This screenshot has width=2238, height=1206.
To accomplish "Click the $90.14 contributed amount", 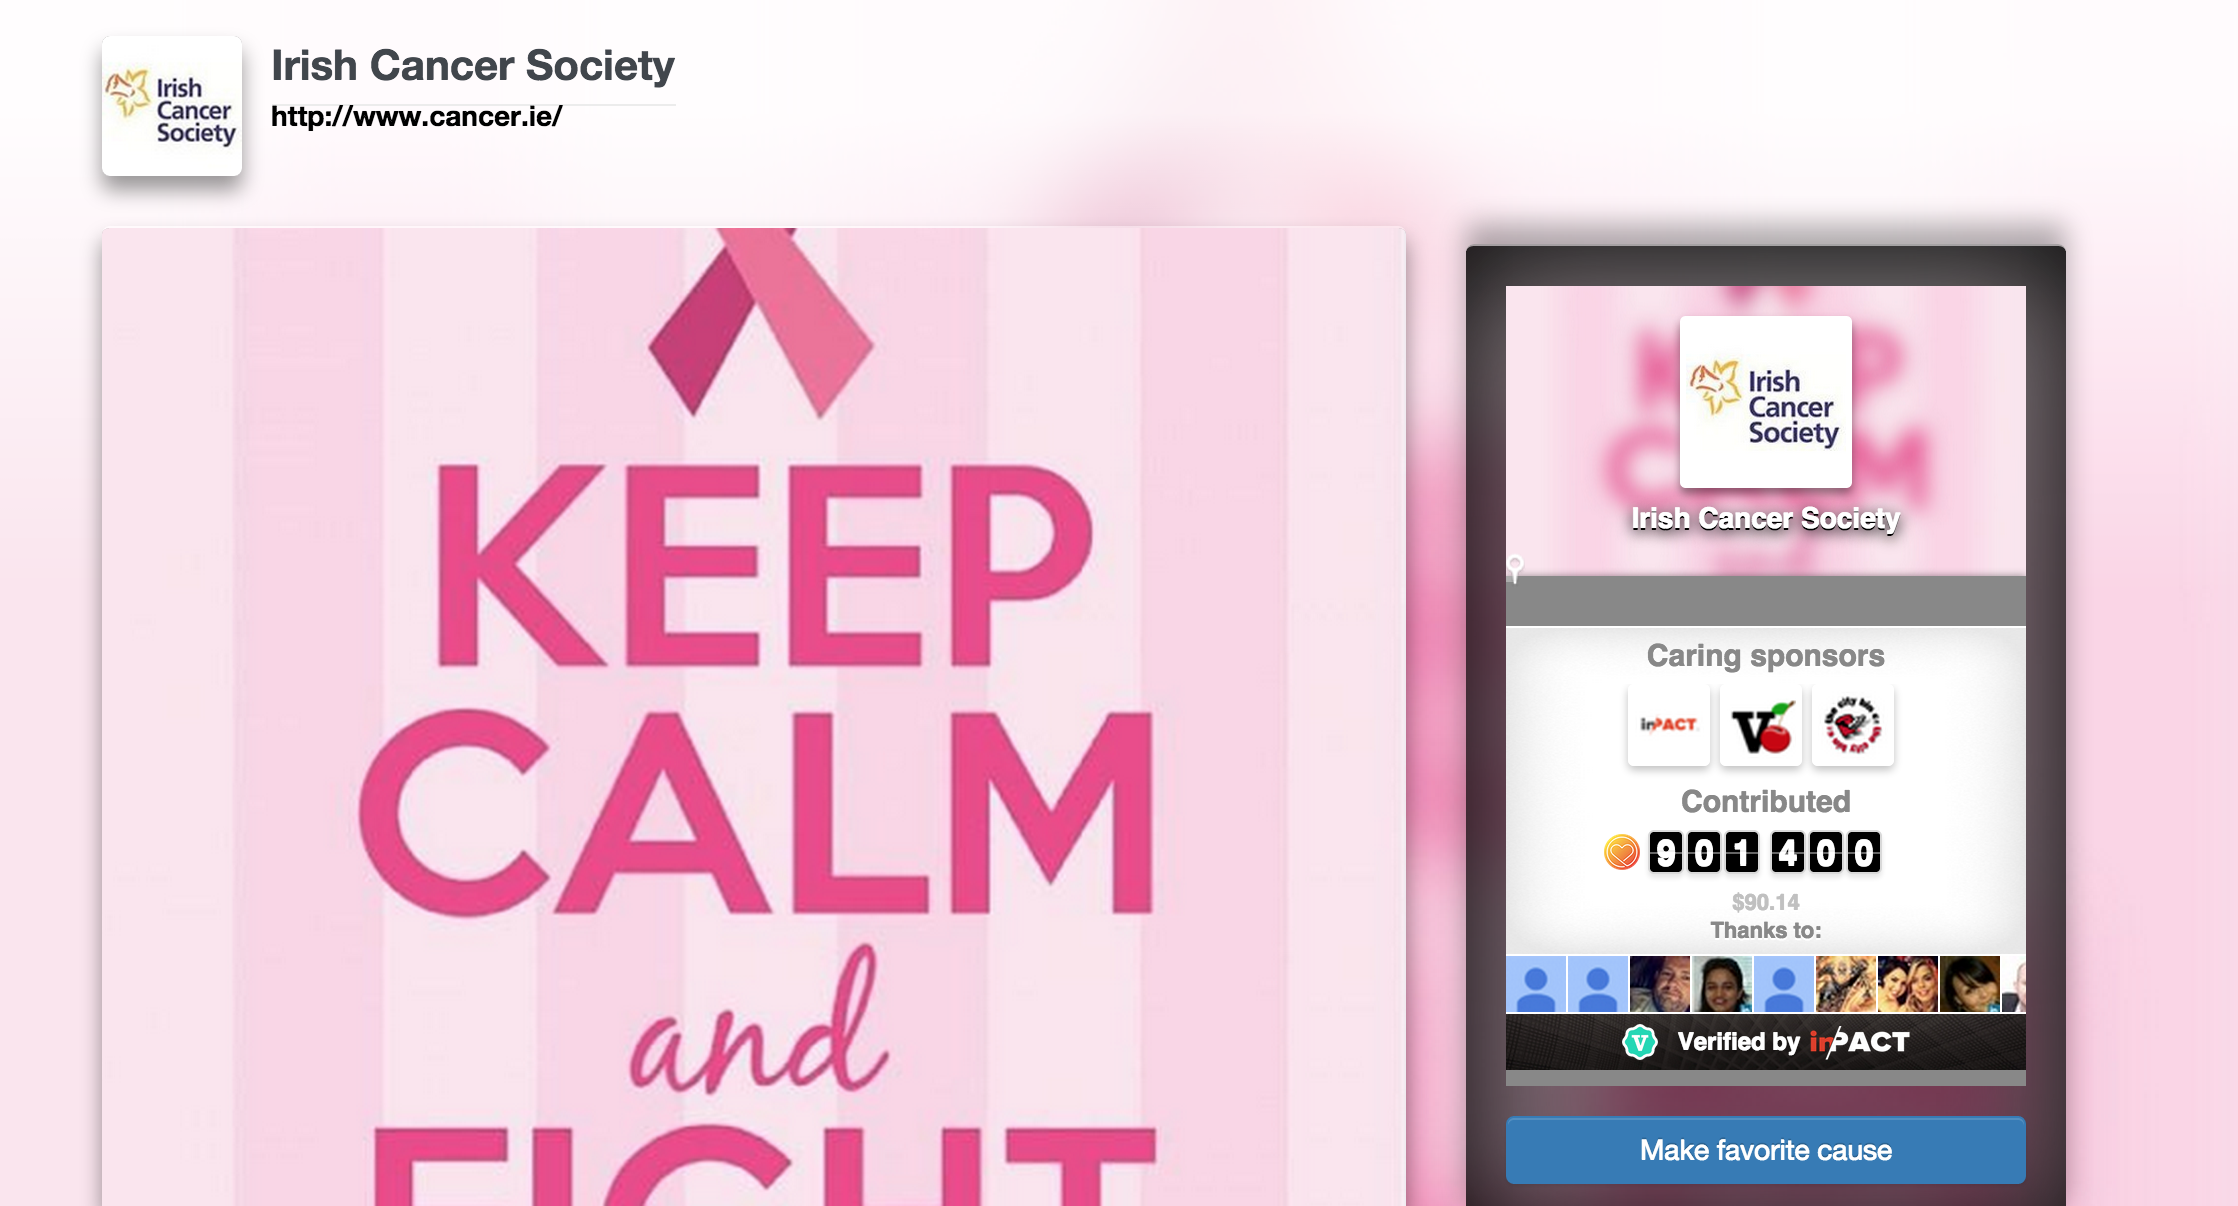I will click(1765, 902).
